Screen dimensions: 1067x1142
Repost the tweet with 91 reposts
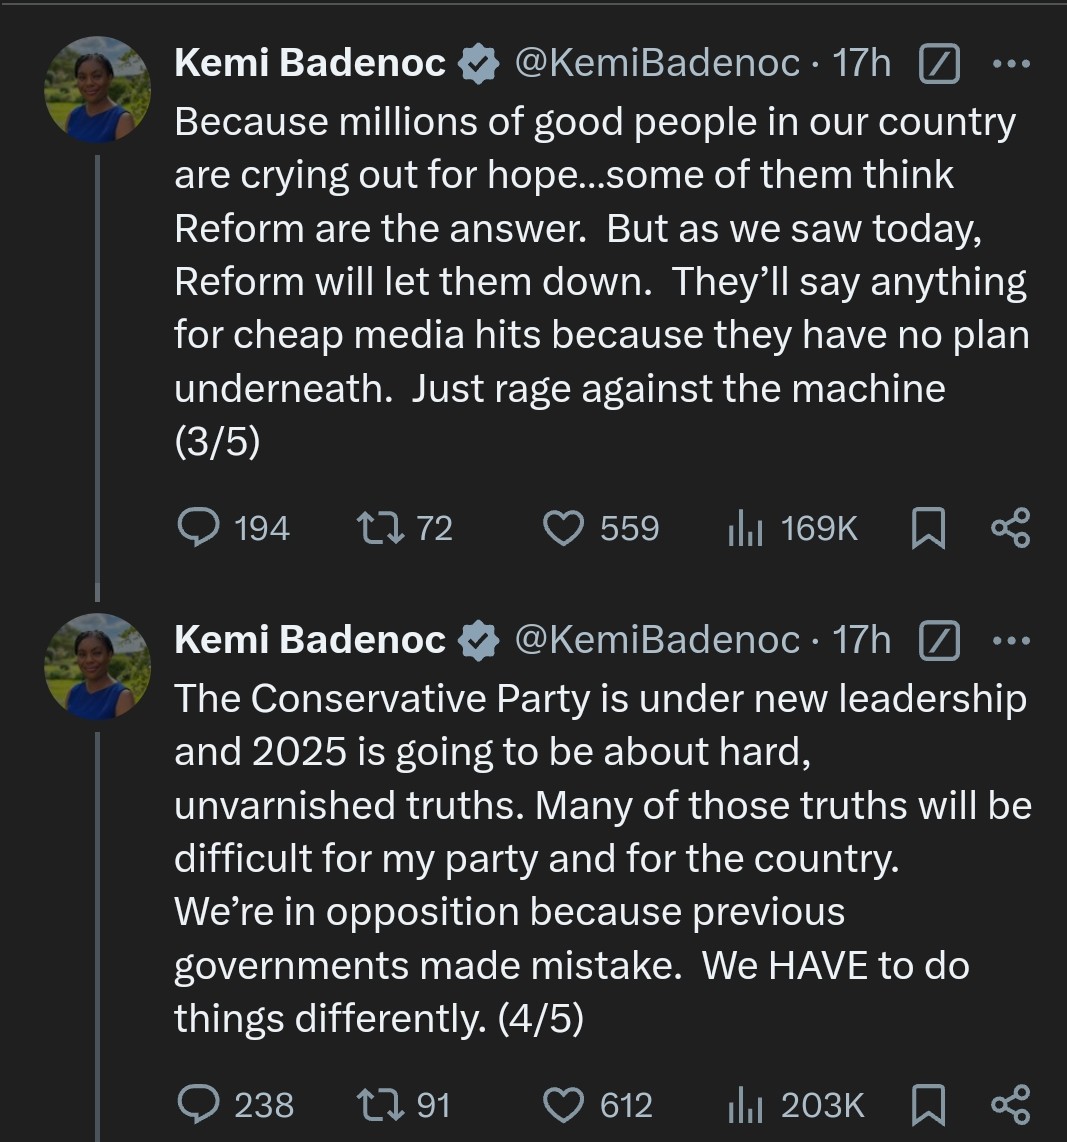click(379, 1104)
